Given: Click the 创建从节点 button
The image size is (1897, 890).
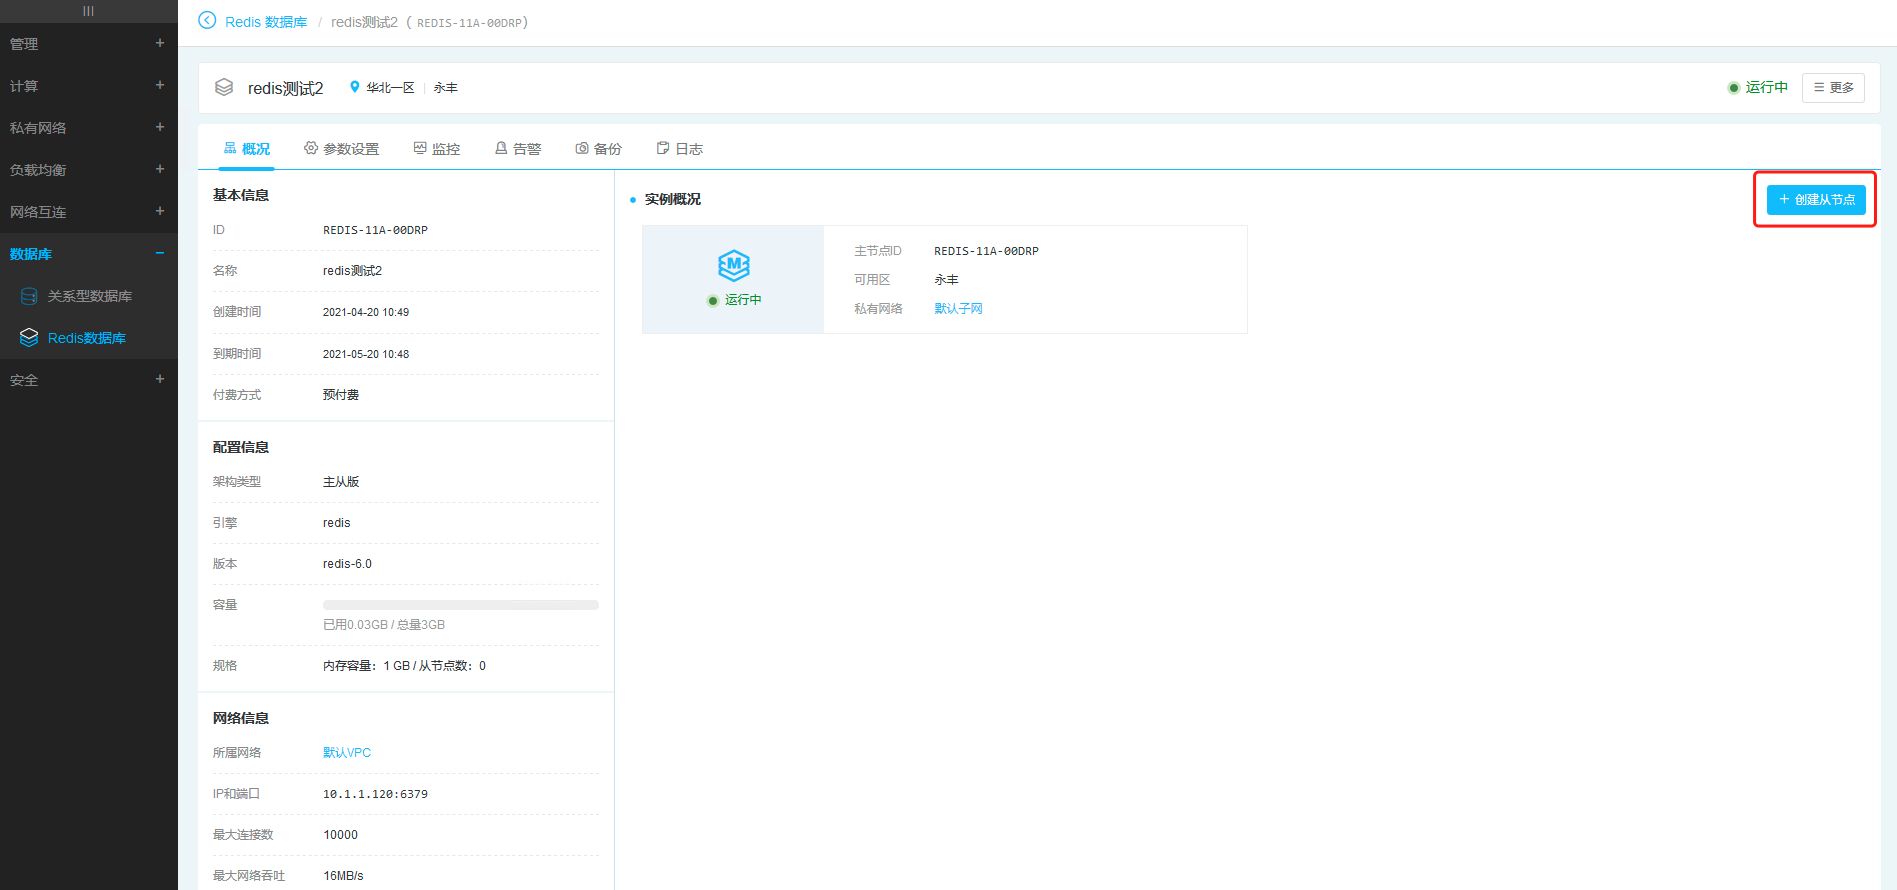Looking at the screenshot, I should (1816, 200).
